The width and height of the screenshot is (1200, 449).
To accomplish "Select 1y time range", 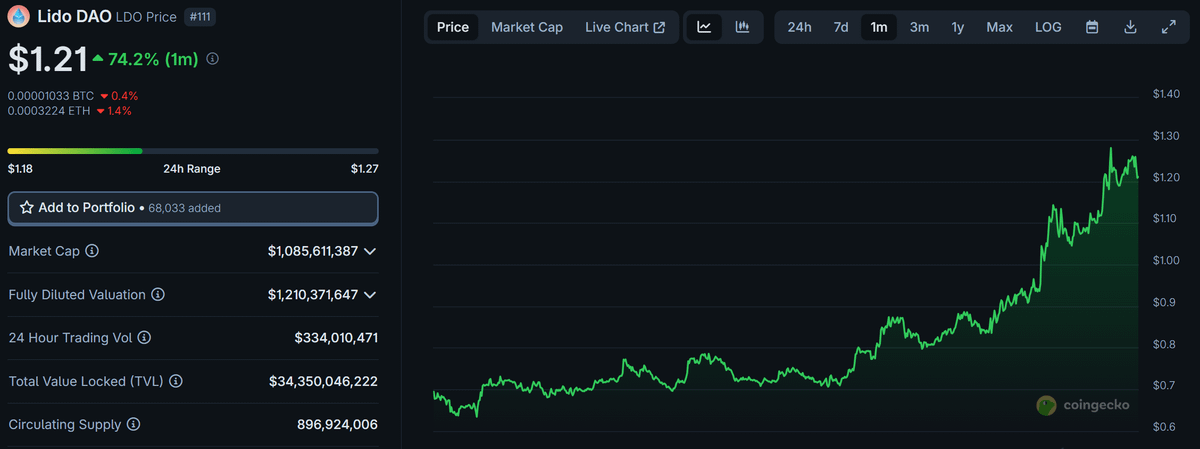I will click(958, 27).
